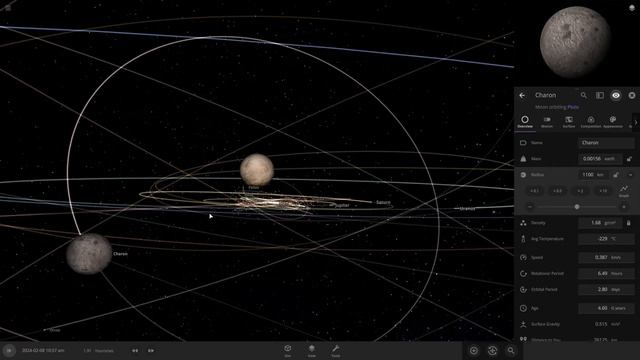Open the Sim menu in bottom toolbar
The image size is (640, 360).
[x=288, y=351]
